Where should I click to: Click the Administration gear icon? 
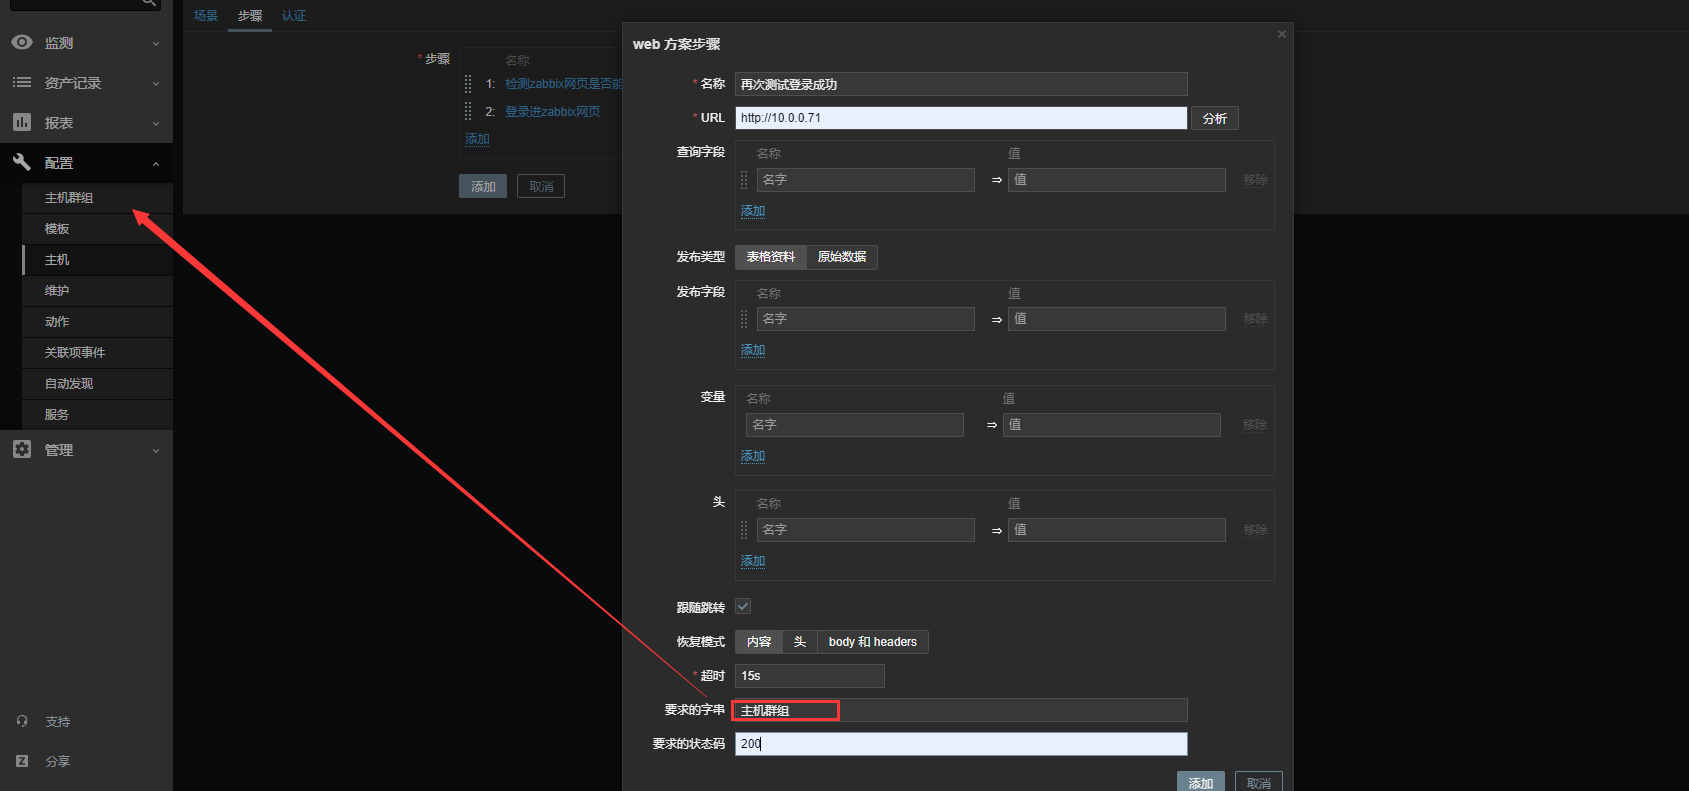tap(22, 449)
